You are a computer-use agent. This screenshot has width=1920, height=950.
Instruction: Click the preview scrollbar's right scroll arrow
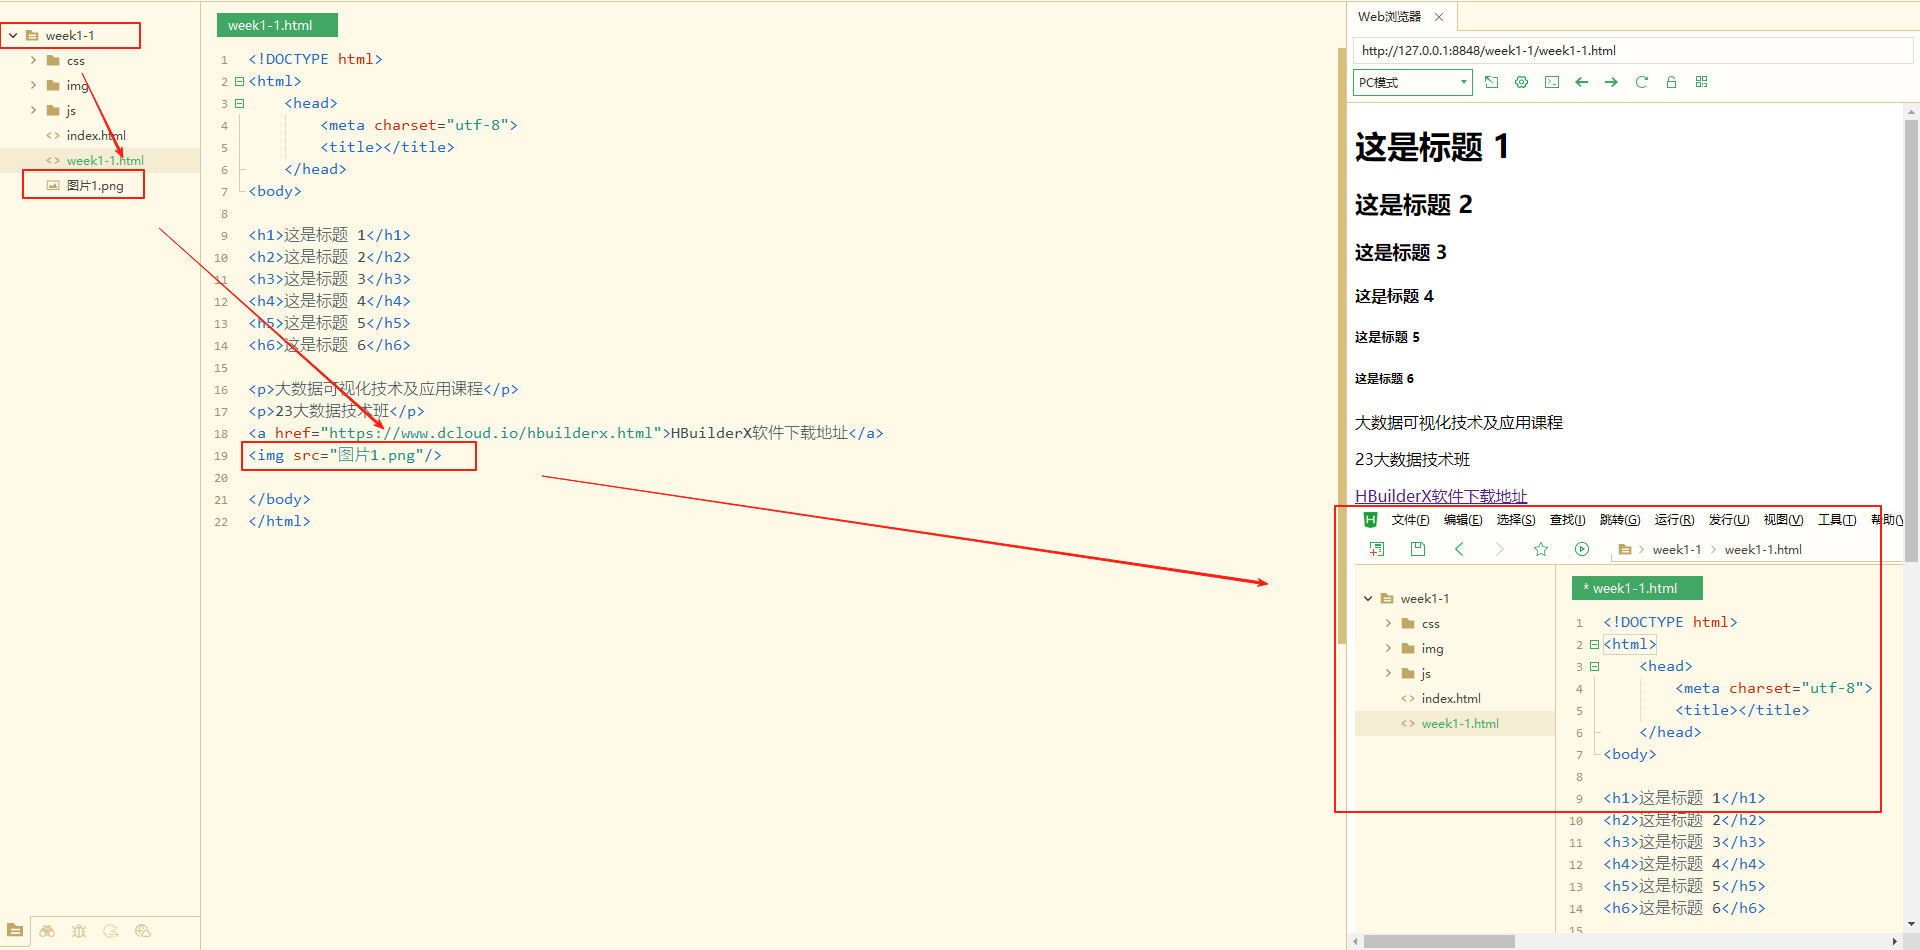coord(1895,941)
